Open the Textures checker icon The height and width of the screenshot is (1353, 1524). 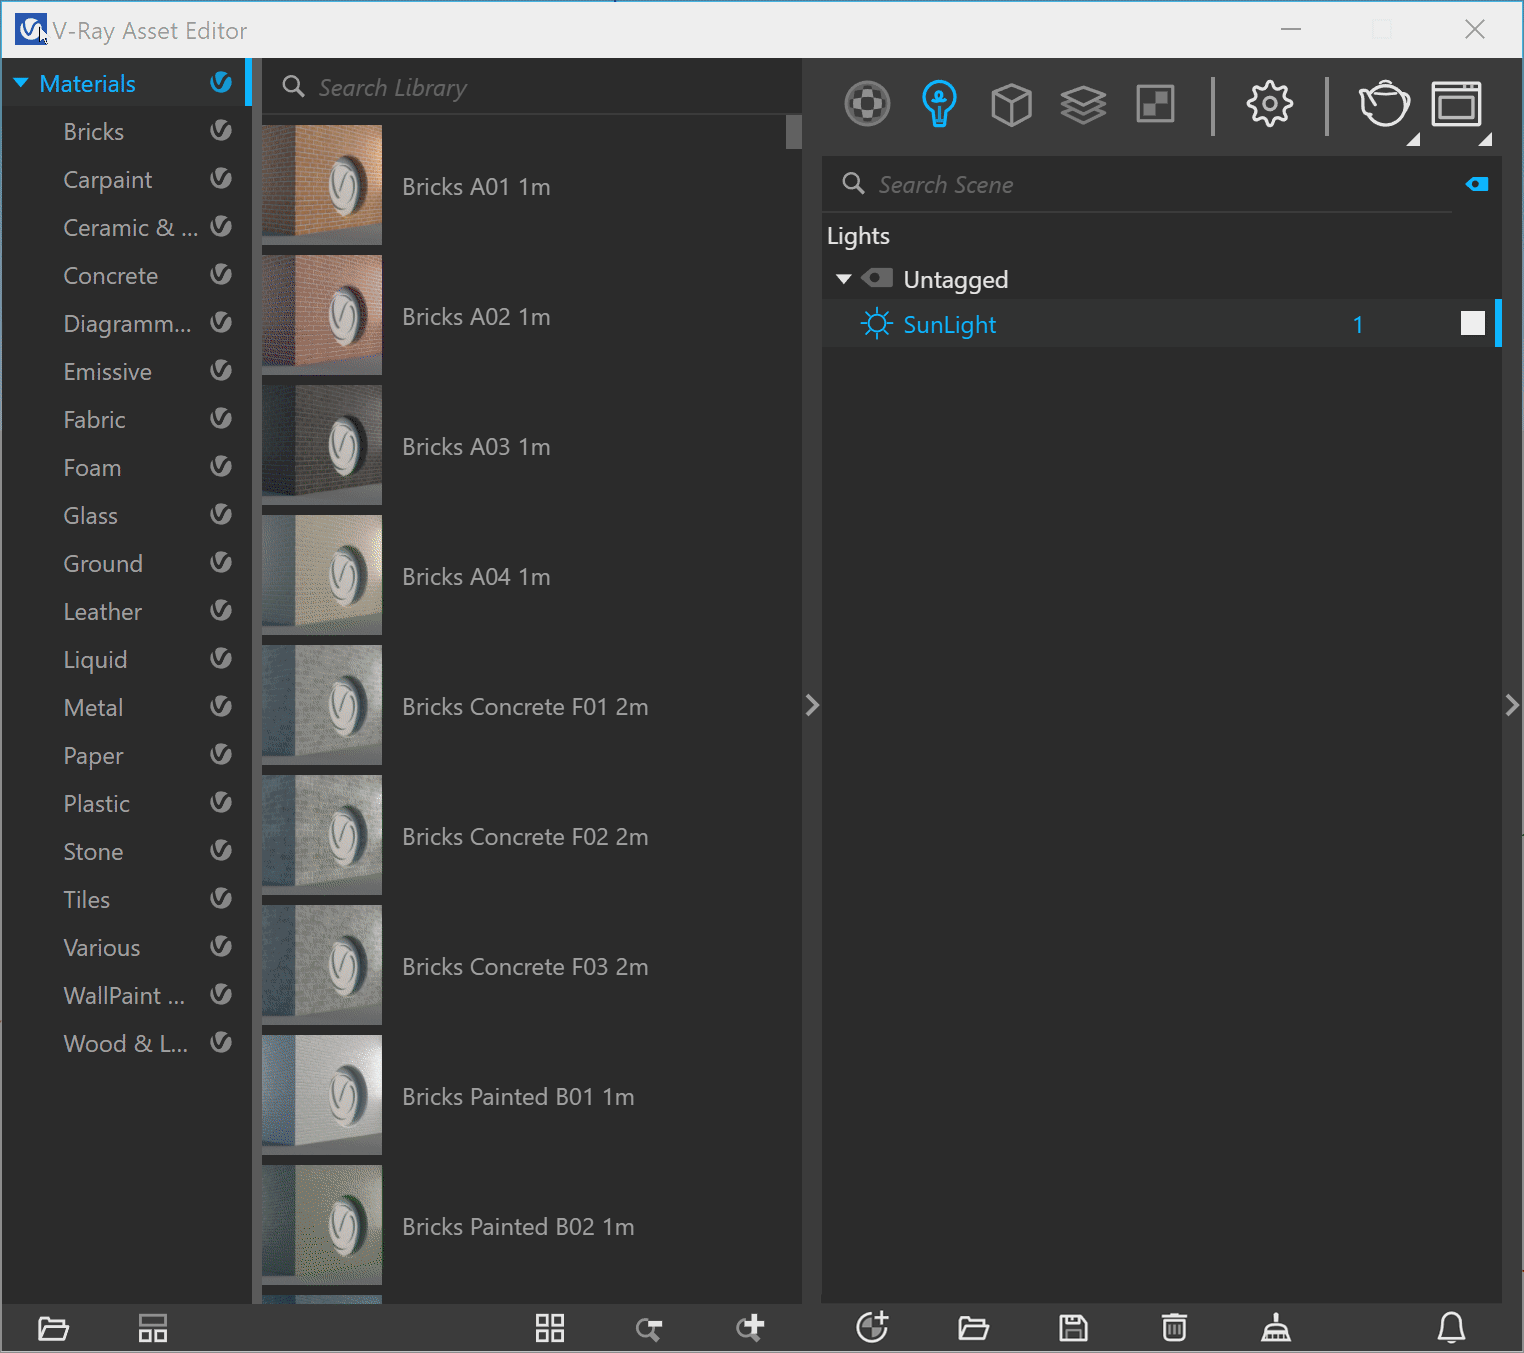(1155, 104)
